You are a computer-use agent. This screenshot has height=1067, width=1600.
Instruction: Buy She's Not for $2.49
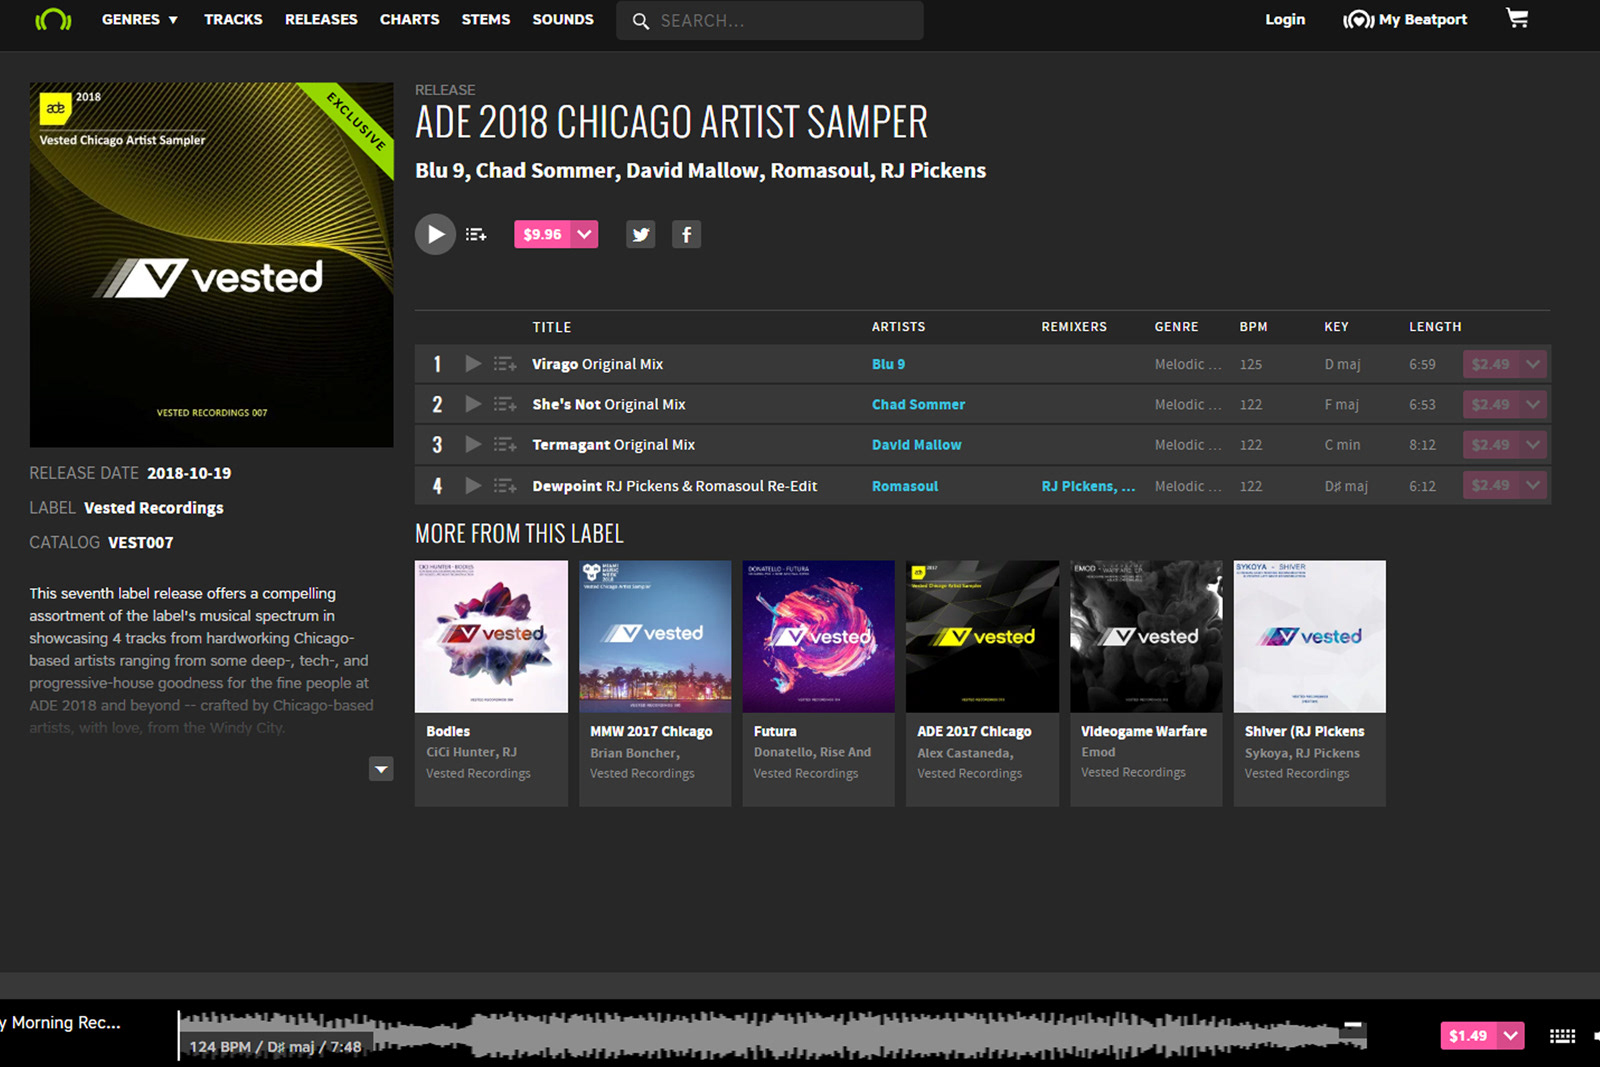pyautogui.click(x=1491, y=404)
